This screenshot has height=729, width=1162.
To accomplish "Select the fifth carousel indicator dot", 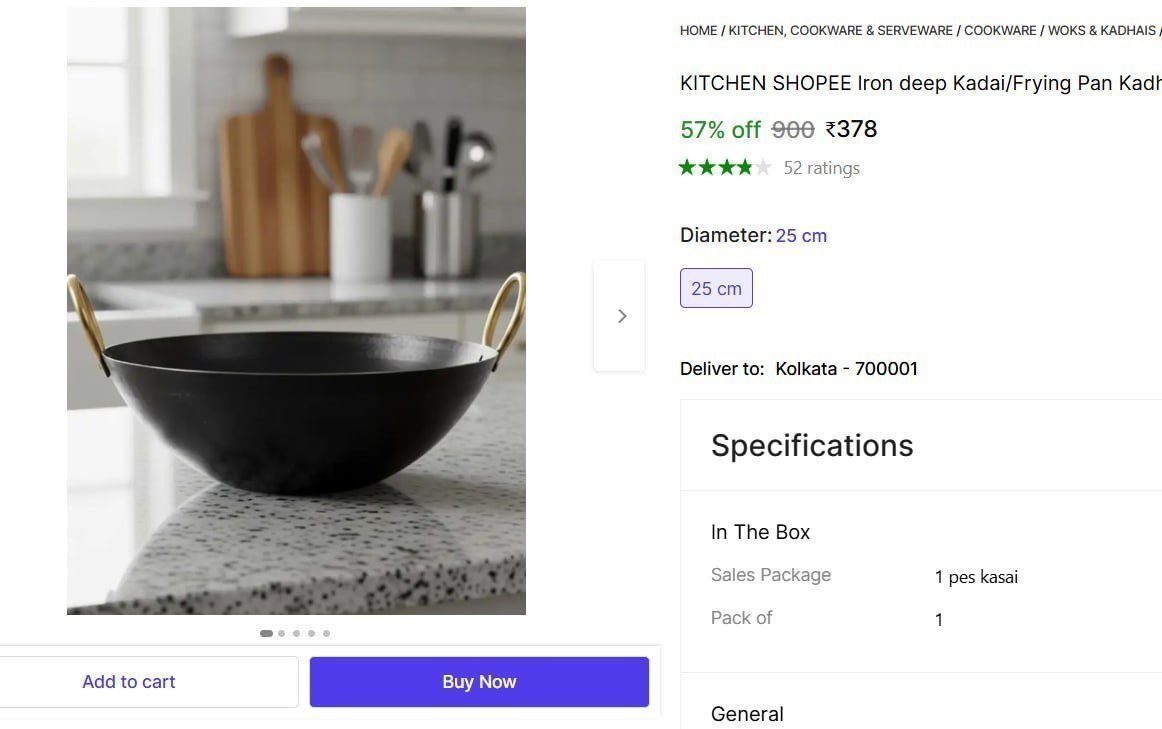I will tap(326, 633).
